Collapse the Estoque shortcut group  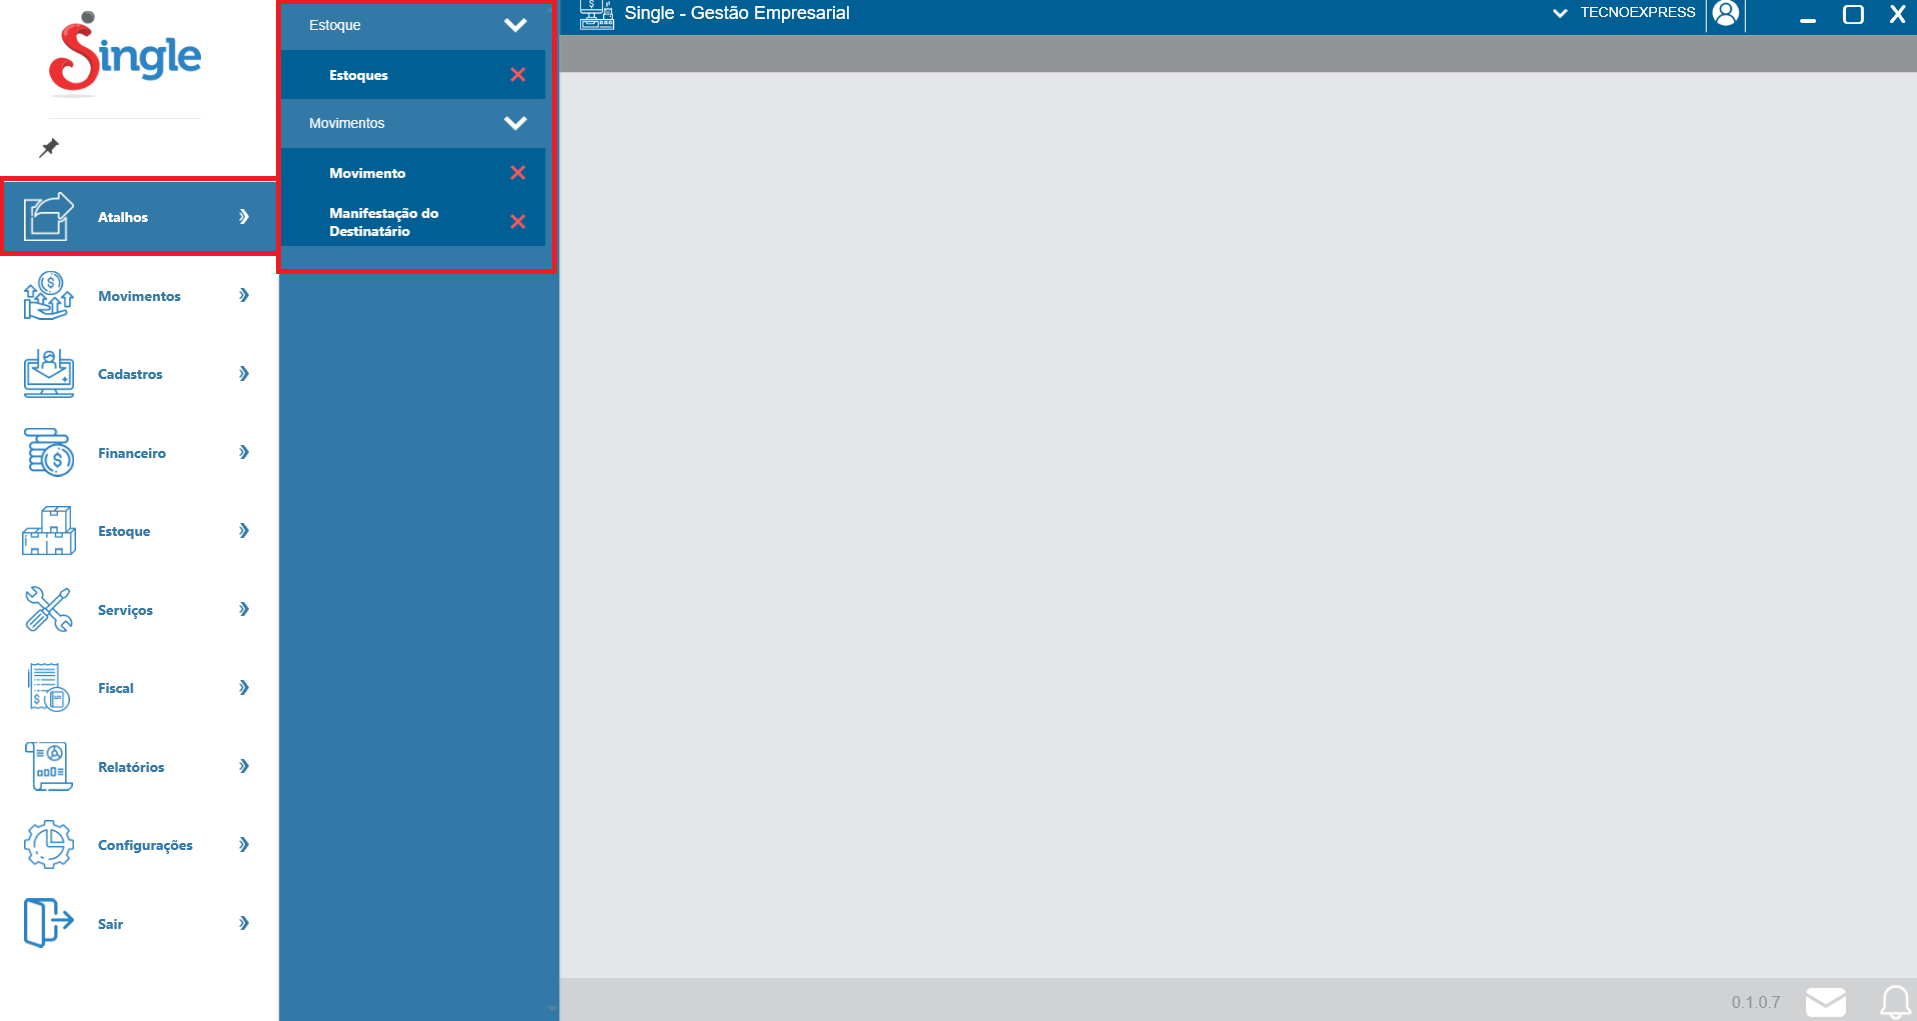[515, 25]
